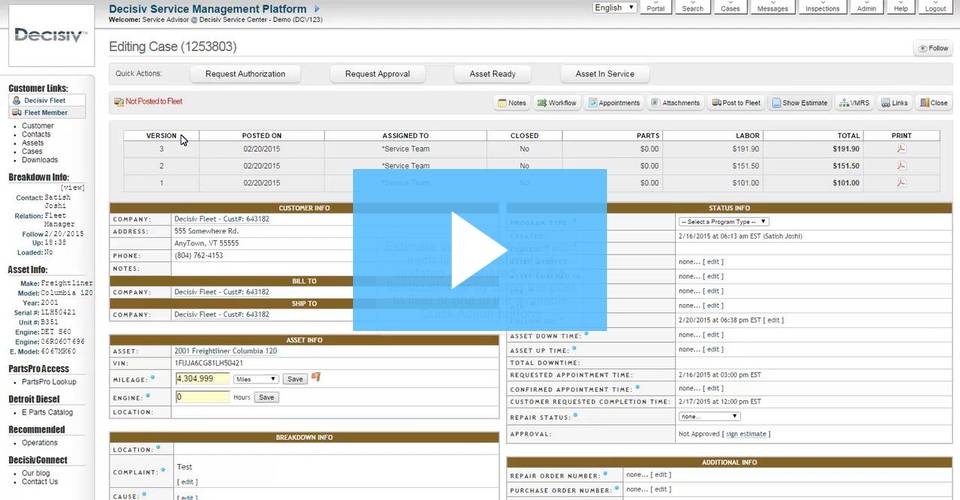Select the Decisiv Fleet customer link
Viewport: 960px width, 500px height.
click(45, 100)
